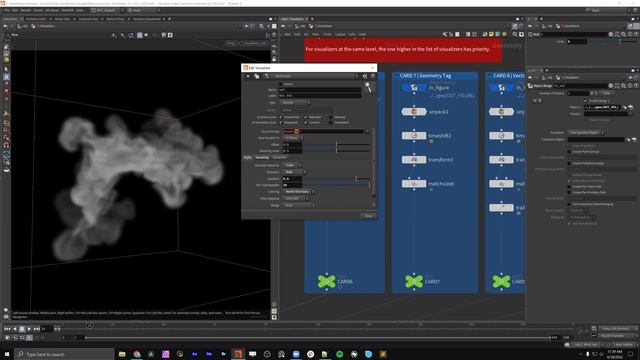The image size is (640, 360).
Task: Open After Effects from the taskbar
Action: pos(195,354)
